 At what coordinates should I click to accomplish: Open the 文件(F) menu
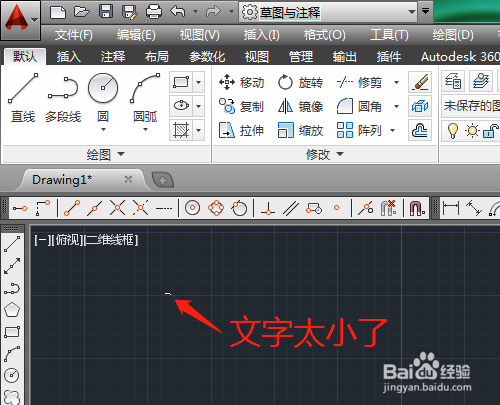(73, 35)
